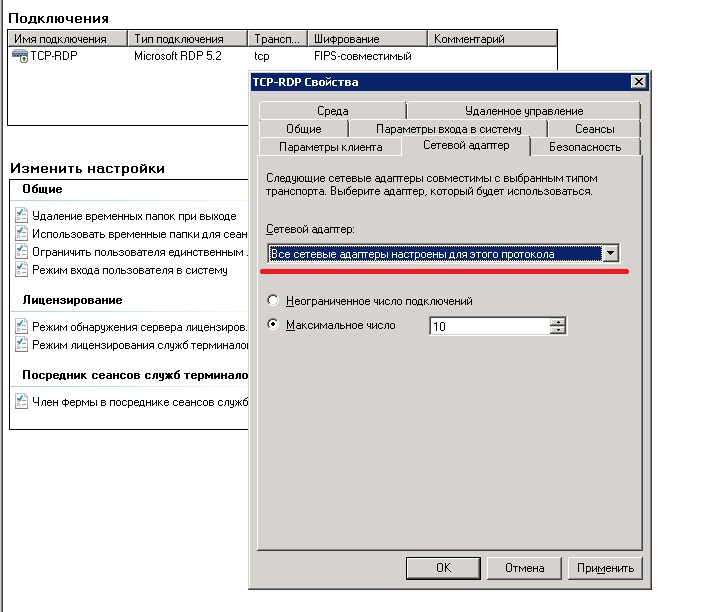Sort by Тип подключения column header

[x=188, y=39]
